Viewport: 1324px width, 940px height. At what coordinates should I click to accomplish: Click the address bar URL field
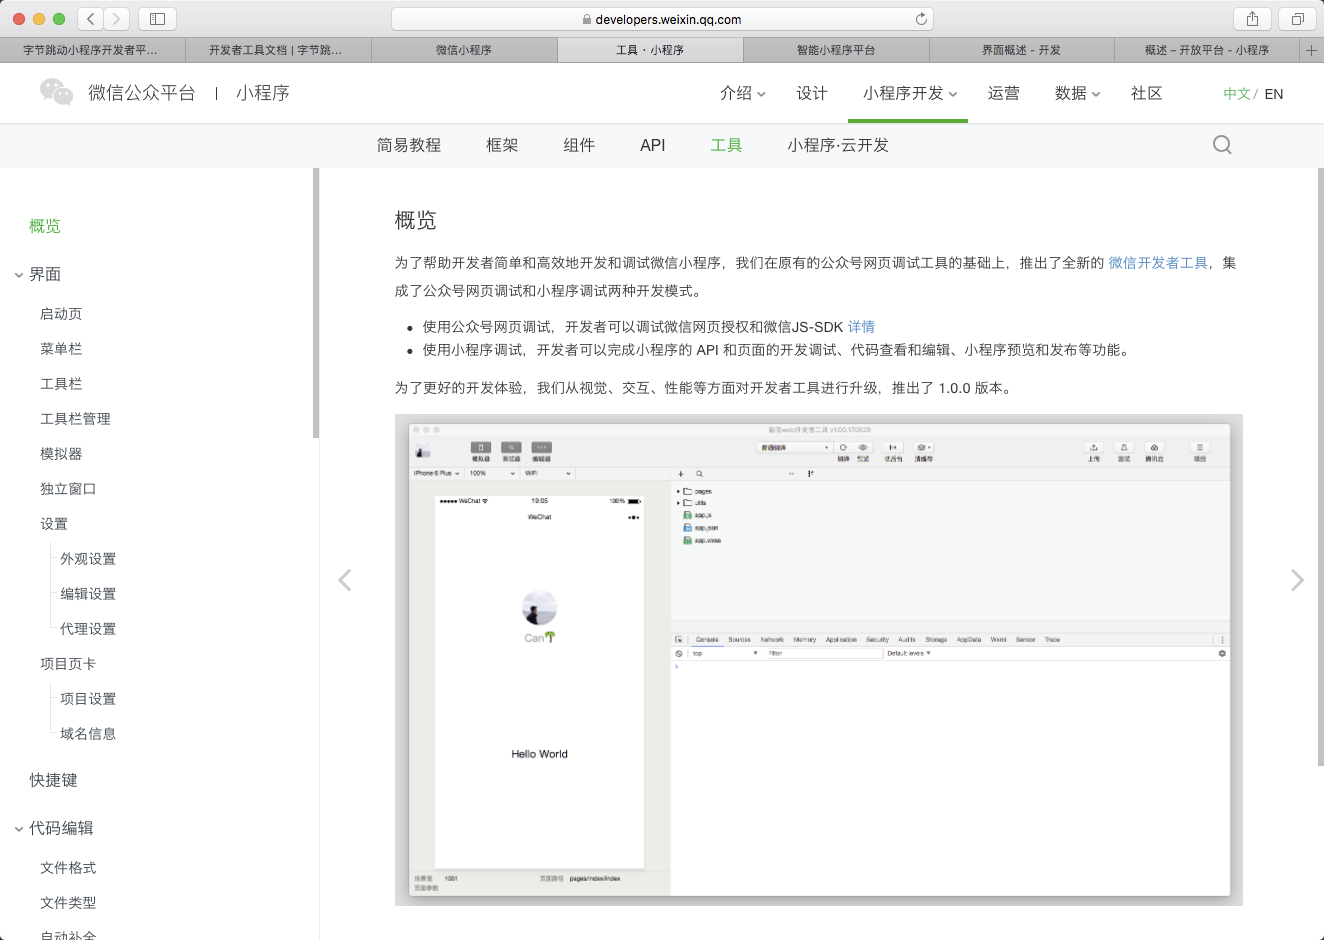click(662, 19)
